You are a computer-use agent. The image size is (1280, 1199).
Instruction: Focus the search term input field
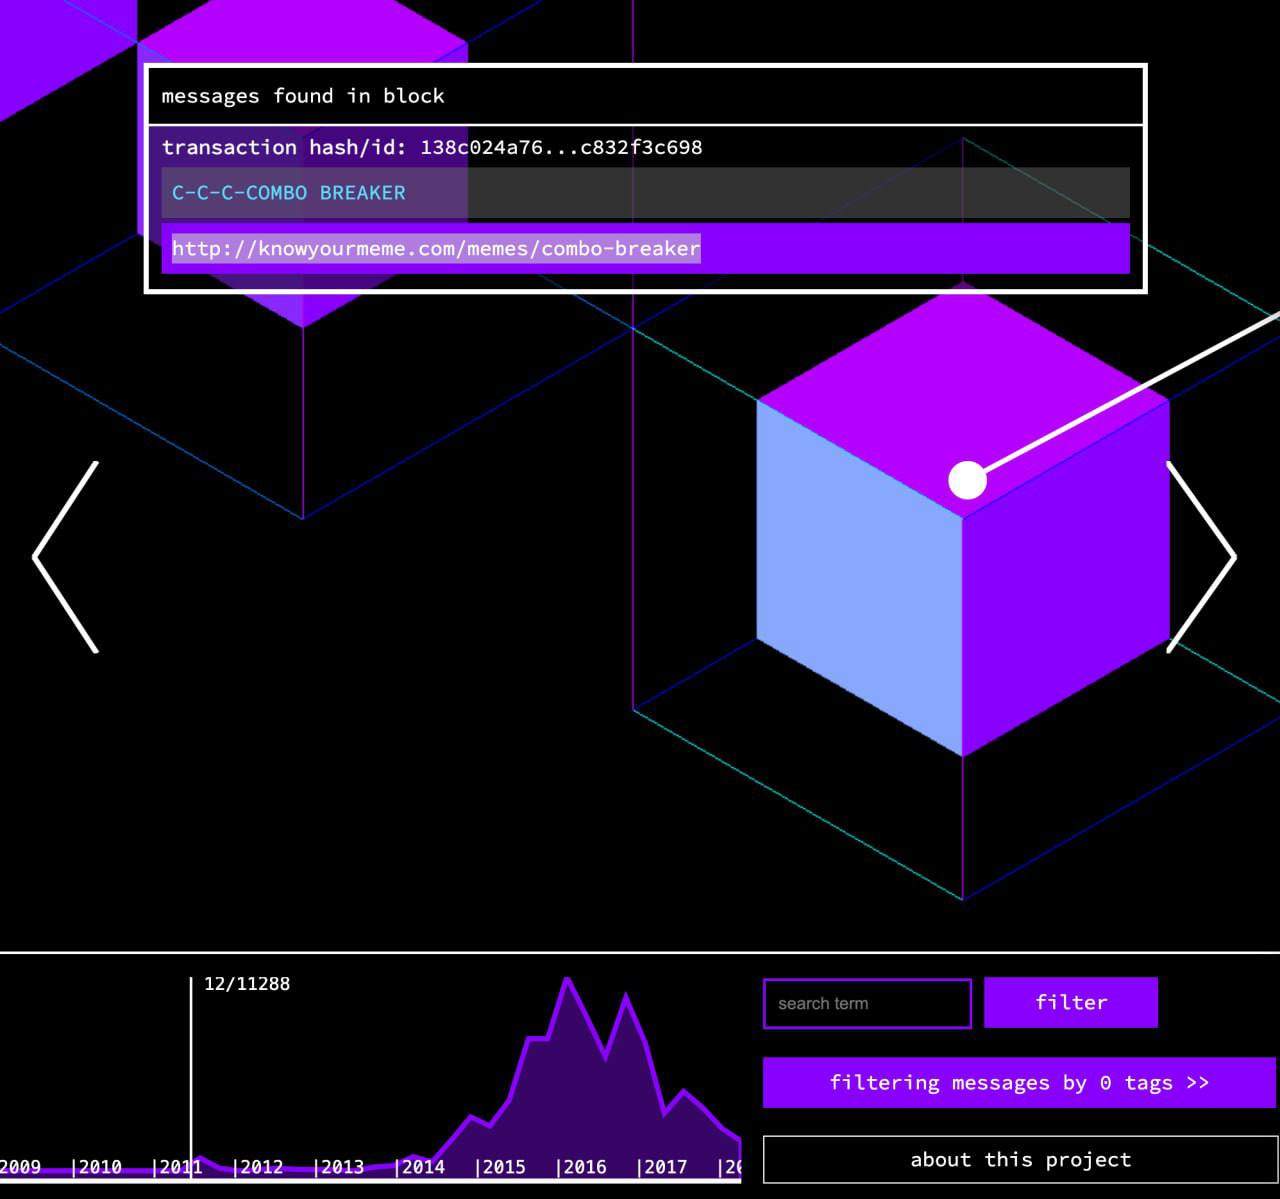pos(867,1003)
